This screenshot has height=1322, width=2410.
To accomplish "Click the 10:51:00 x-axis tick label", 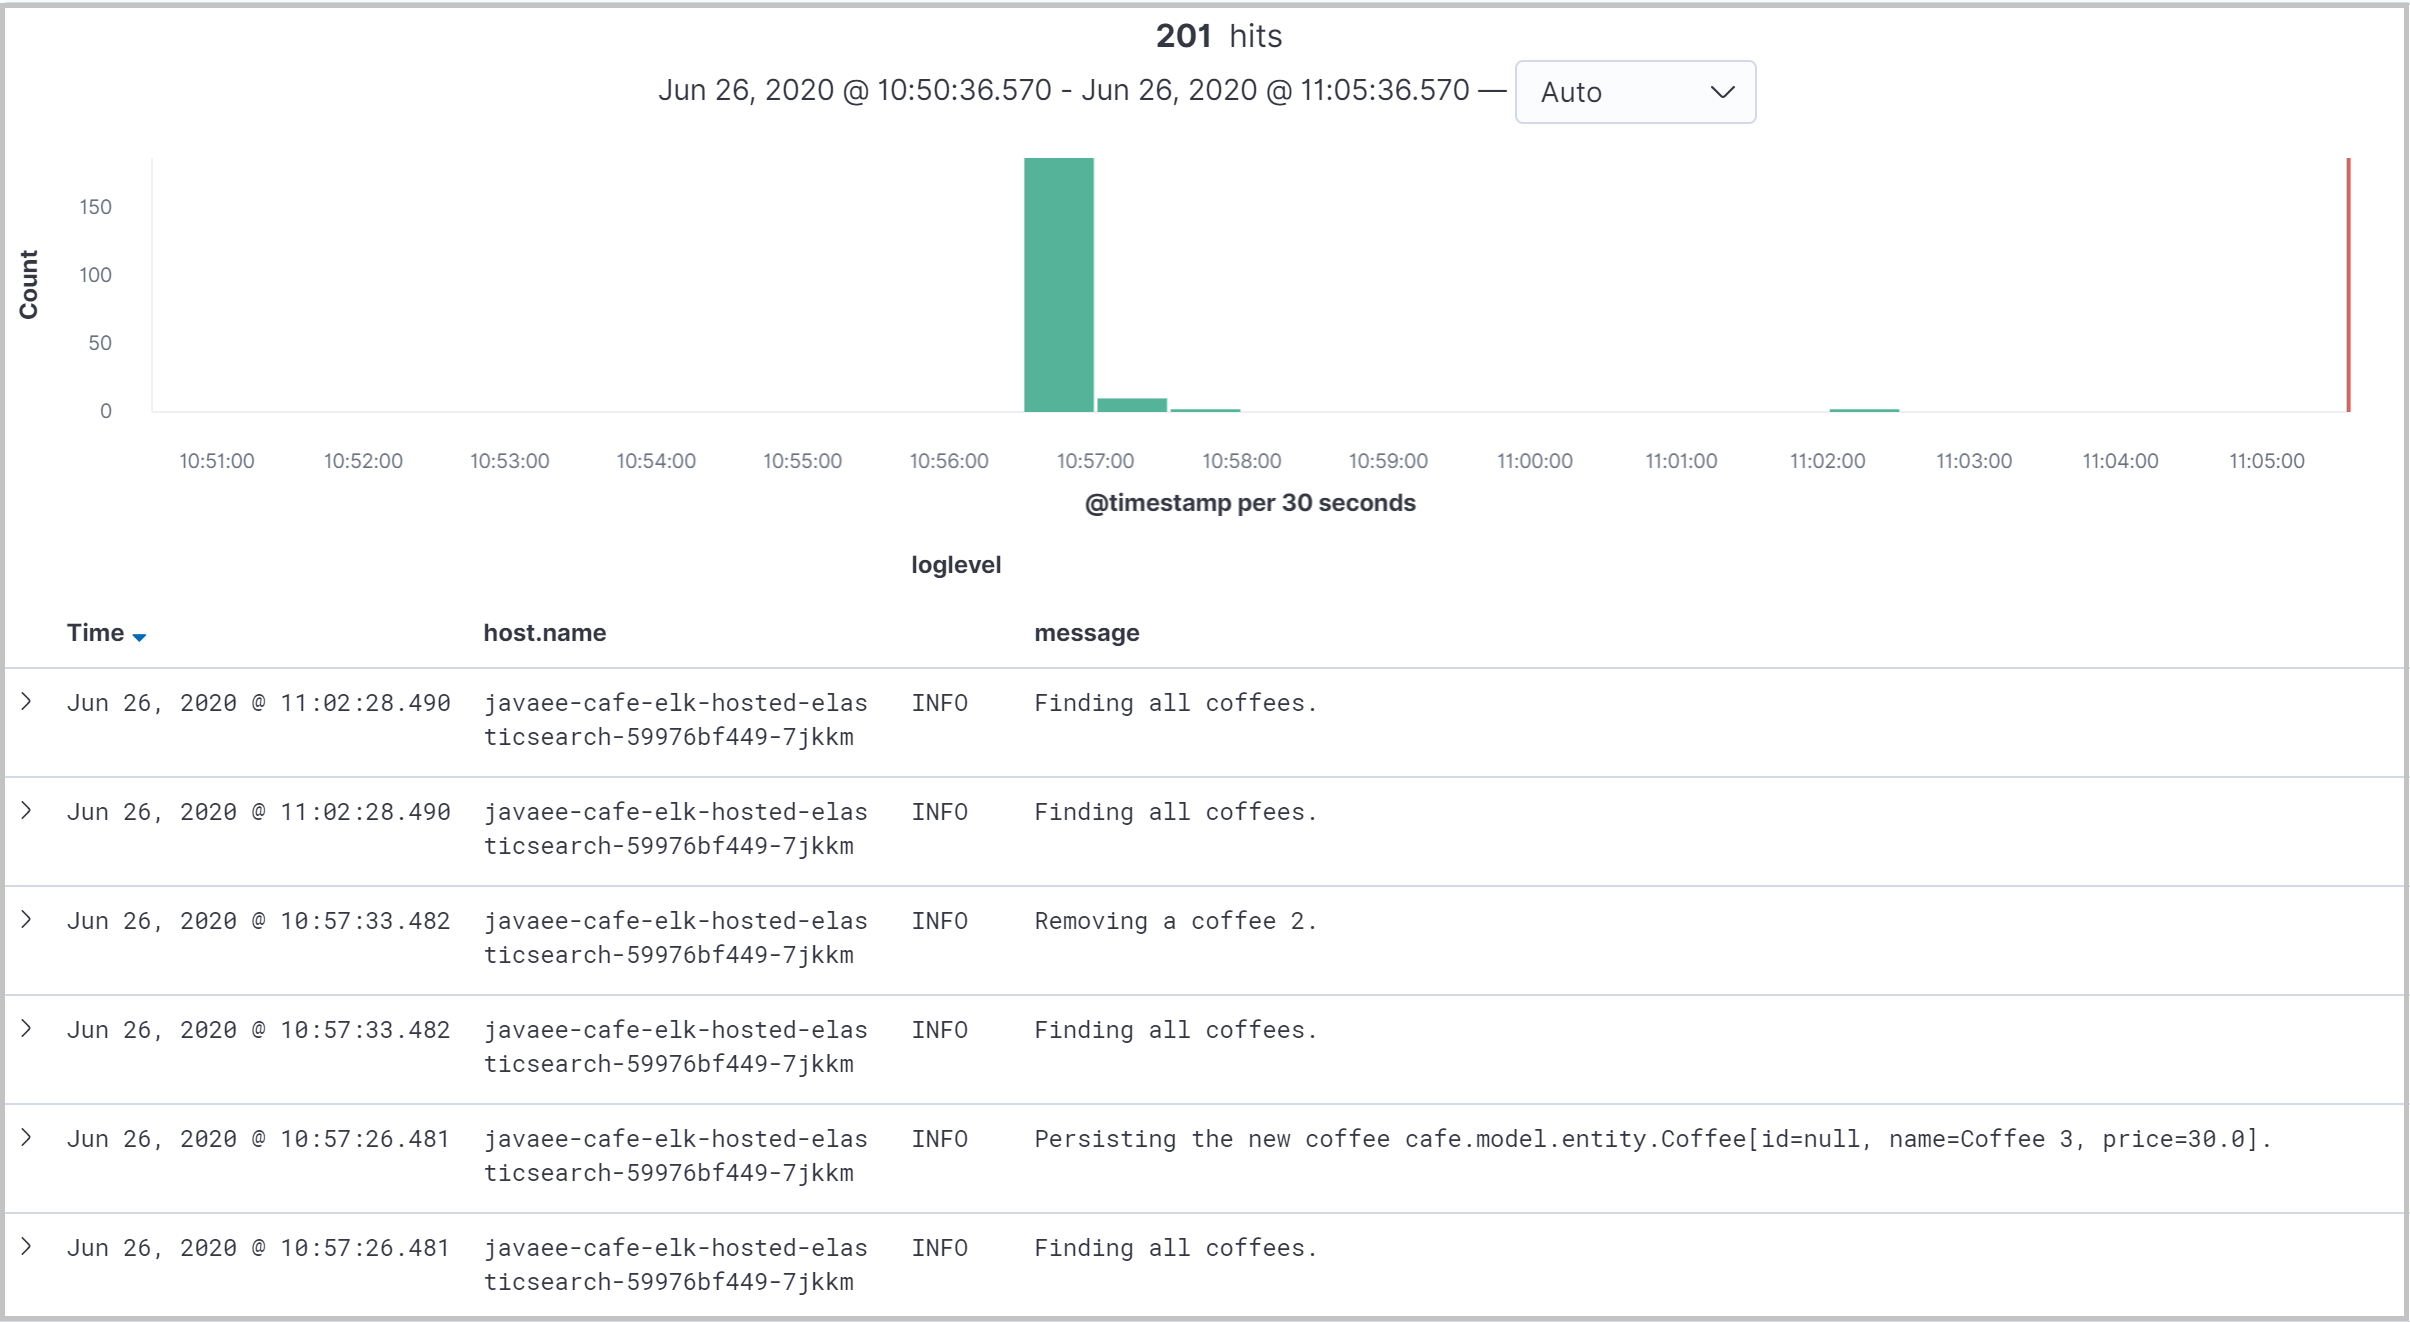I will tap(217, 461).
